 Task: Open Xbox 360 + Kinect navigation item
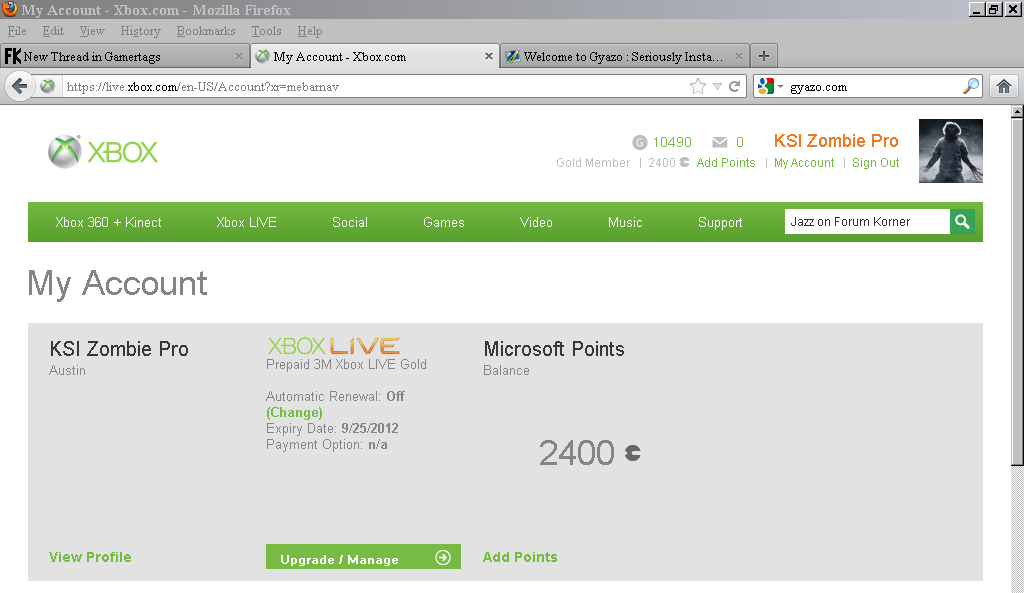coord(108,222)
